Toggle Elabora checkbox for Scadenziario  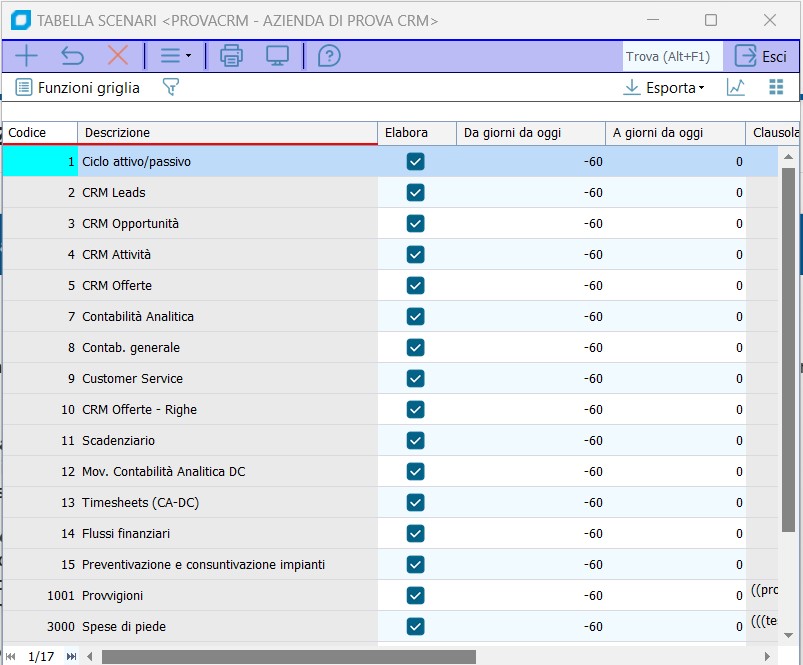tap(416, 441)
